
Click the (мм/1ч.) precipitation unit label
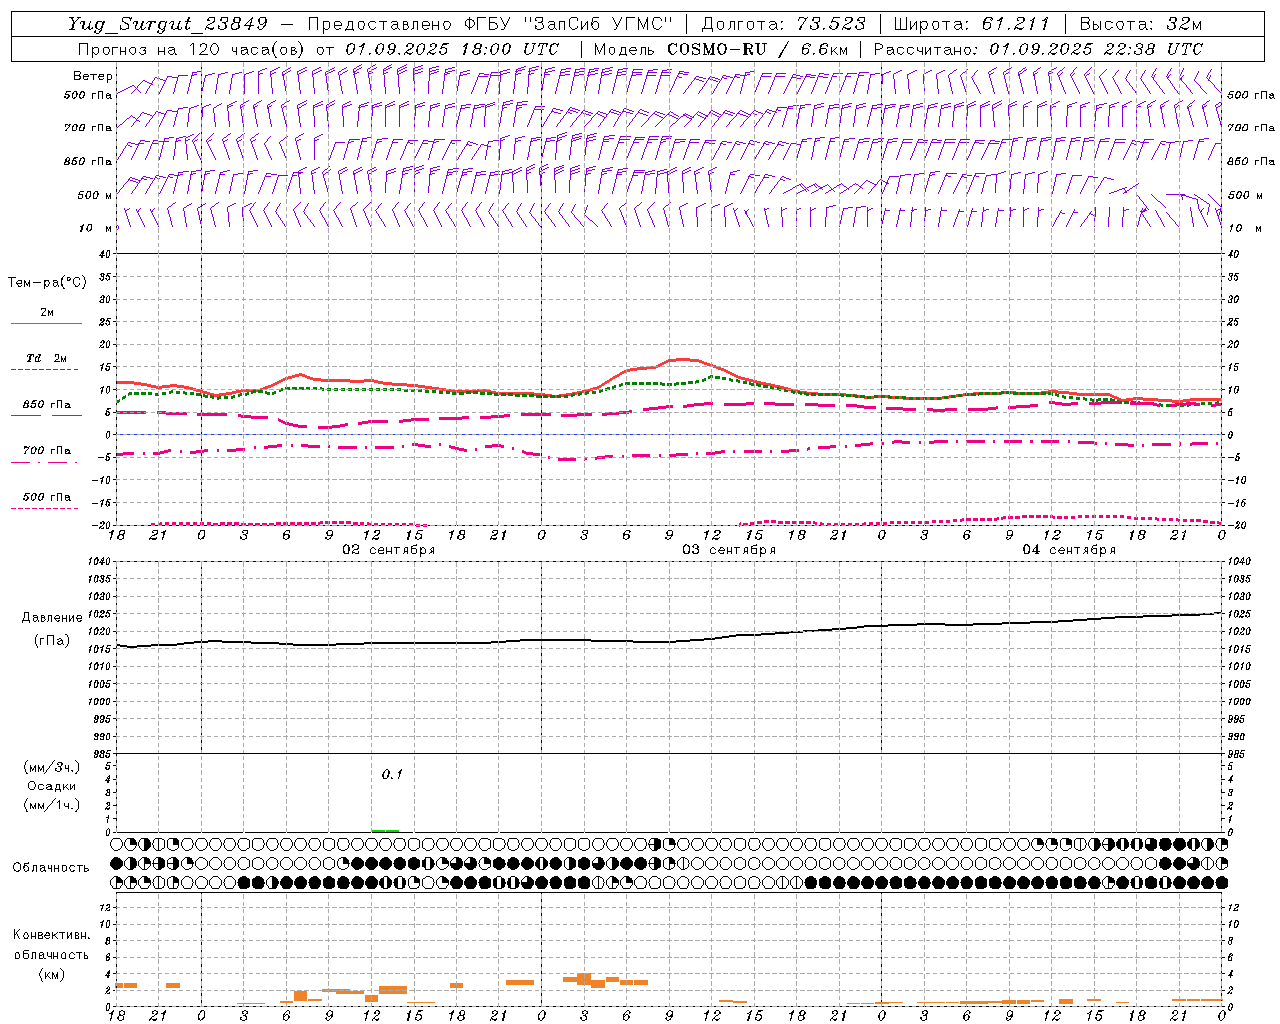click(51, 805)
